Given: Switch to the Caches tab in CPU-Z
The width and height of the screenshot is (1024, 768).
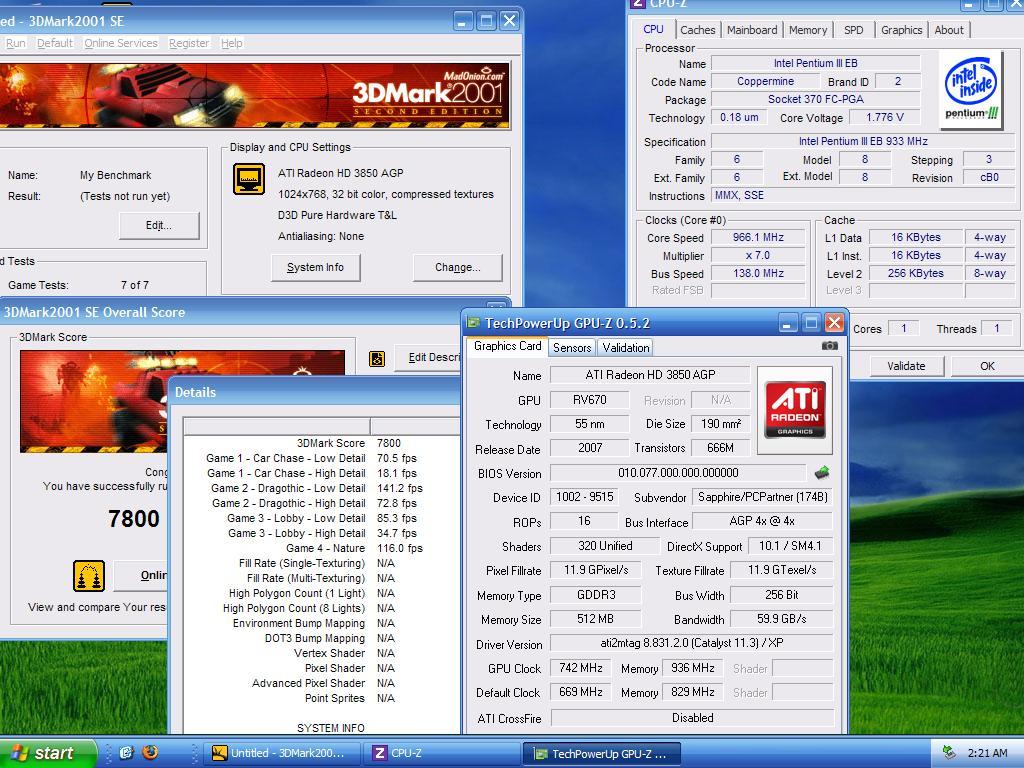Looking at the screenshot, I should click(697, 30).
